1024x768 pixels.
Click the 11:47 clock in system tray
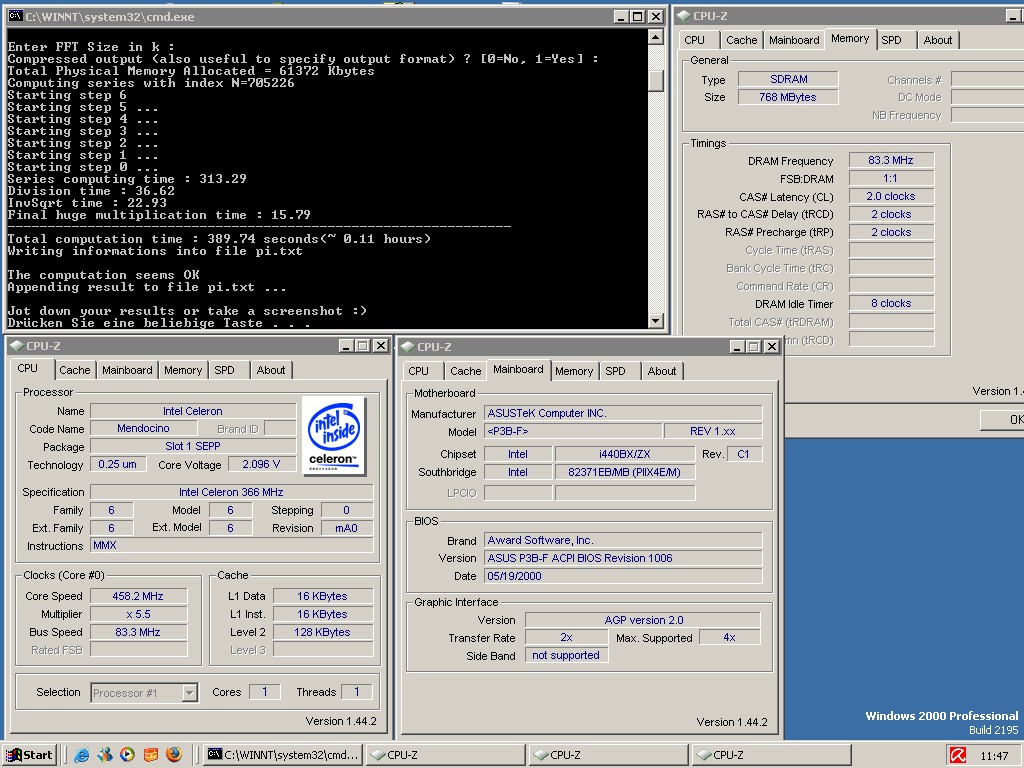(994, 756)
